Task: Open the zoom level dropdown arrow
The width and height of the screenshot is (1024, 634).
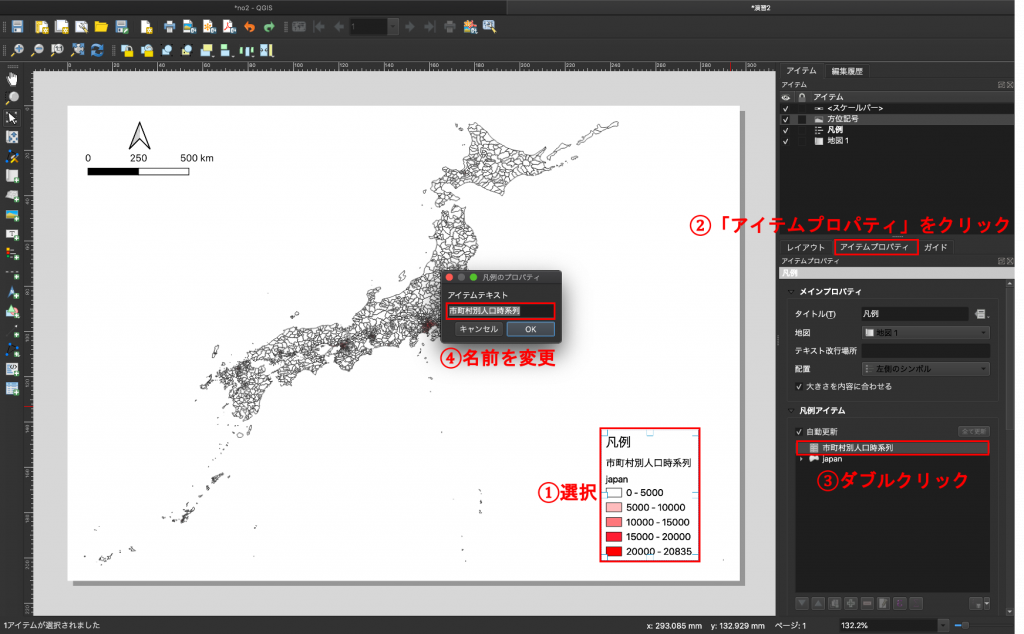Action: (942, 626)
